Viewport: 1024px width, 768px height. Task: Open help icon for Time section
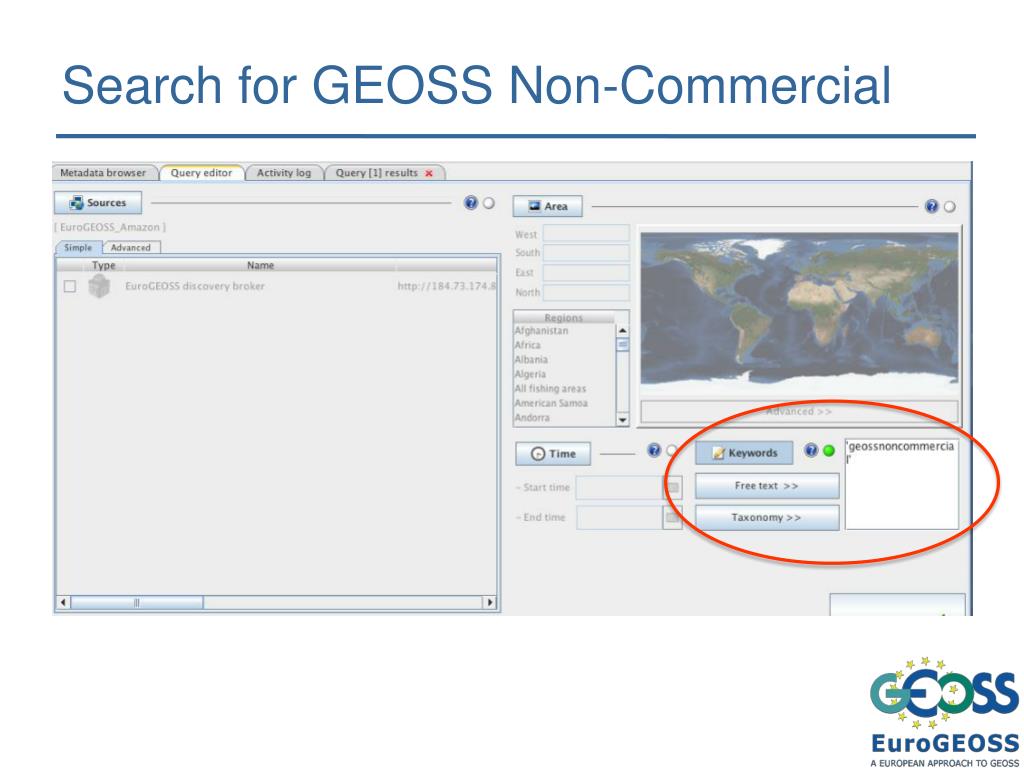point(654,450)
